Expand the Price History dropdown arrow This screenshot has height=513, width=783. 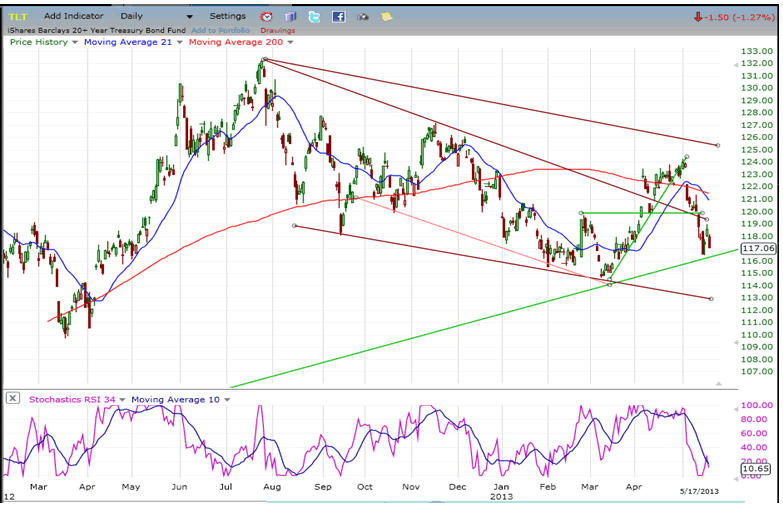(74, 42)
